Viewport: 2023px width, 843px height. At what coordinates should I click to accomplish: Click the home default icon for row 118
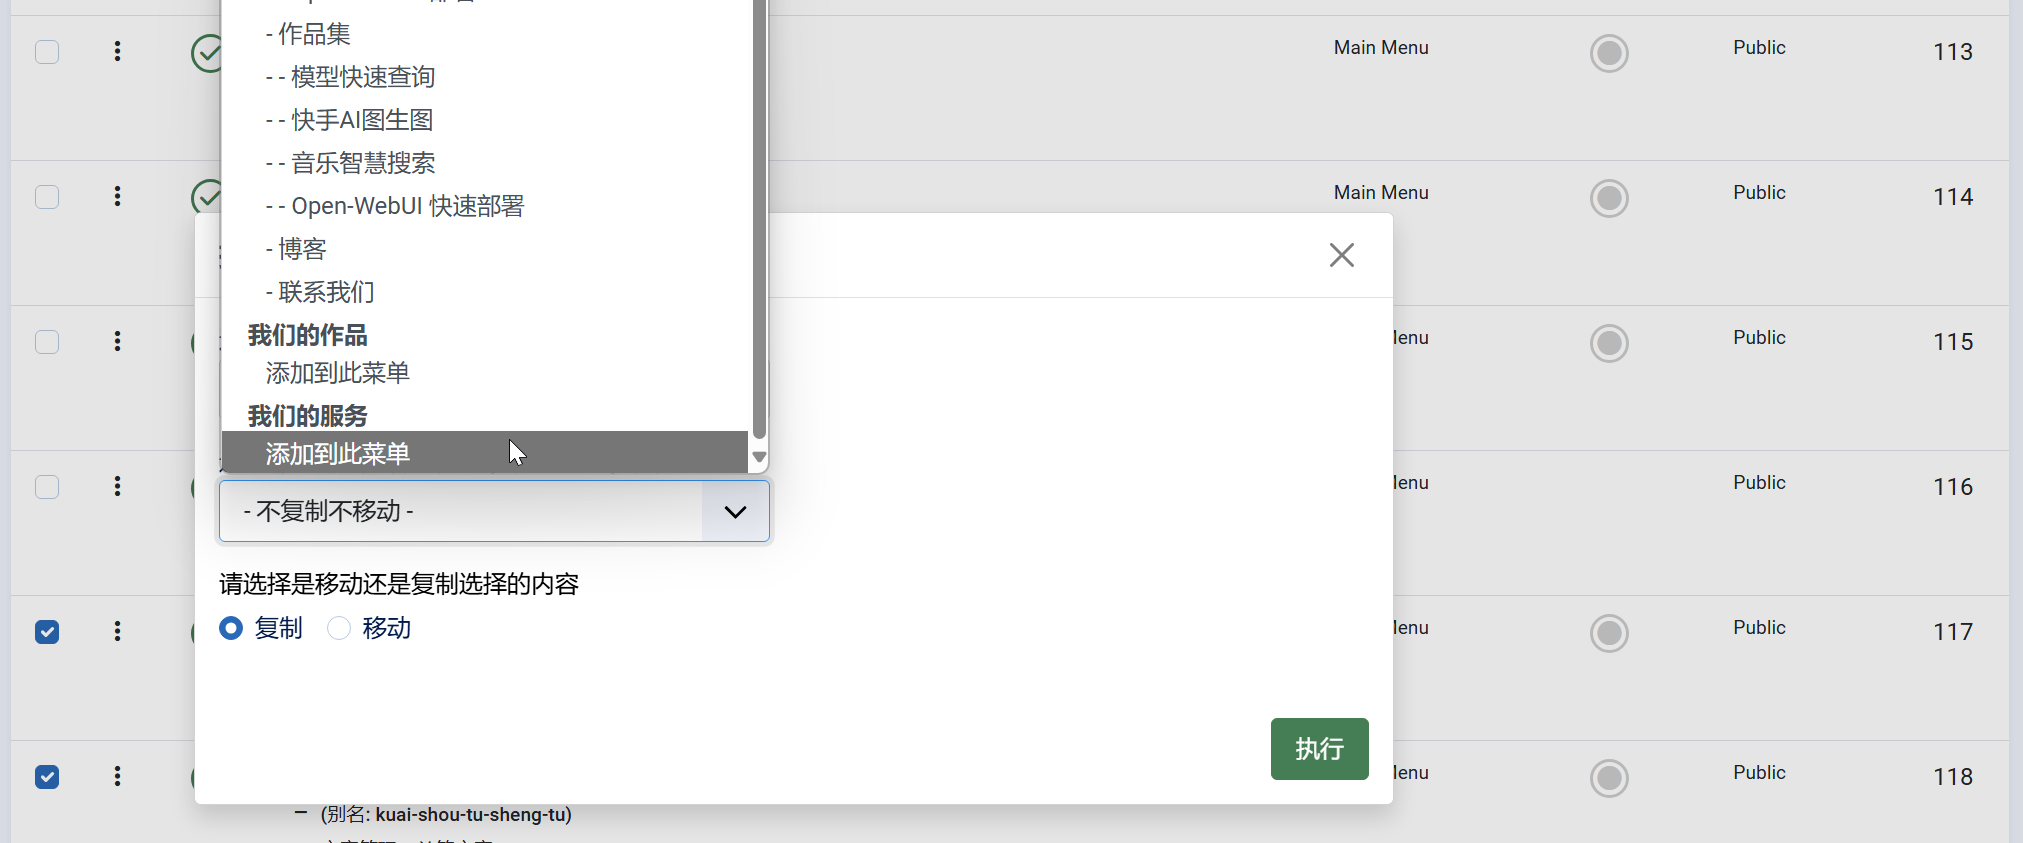tap(1608, 778)
